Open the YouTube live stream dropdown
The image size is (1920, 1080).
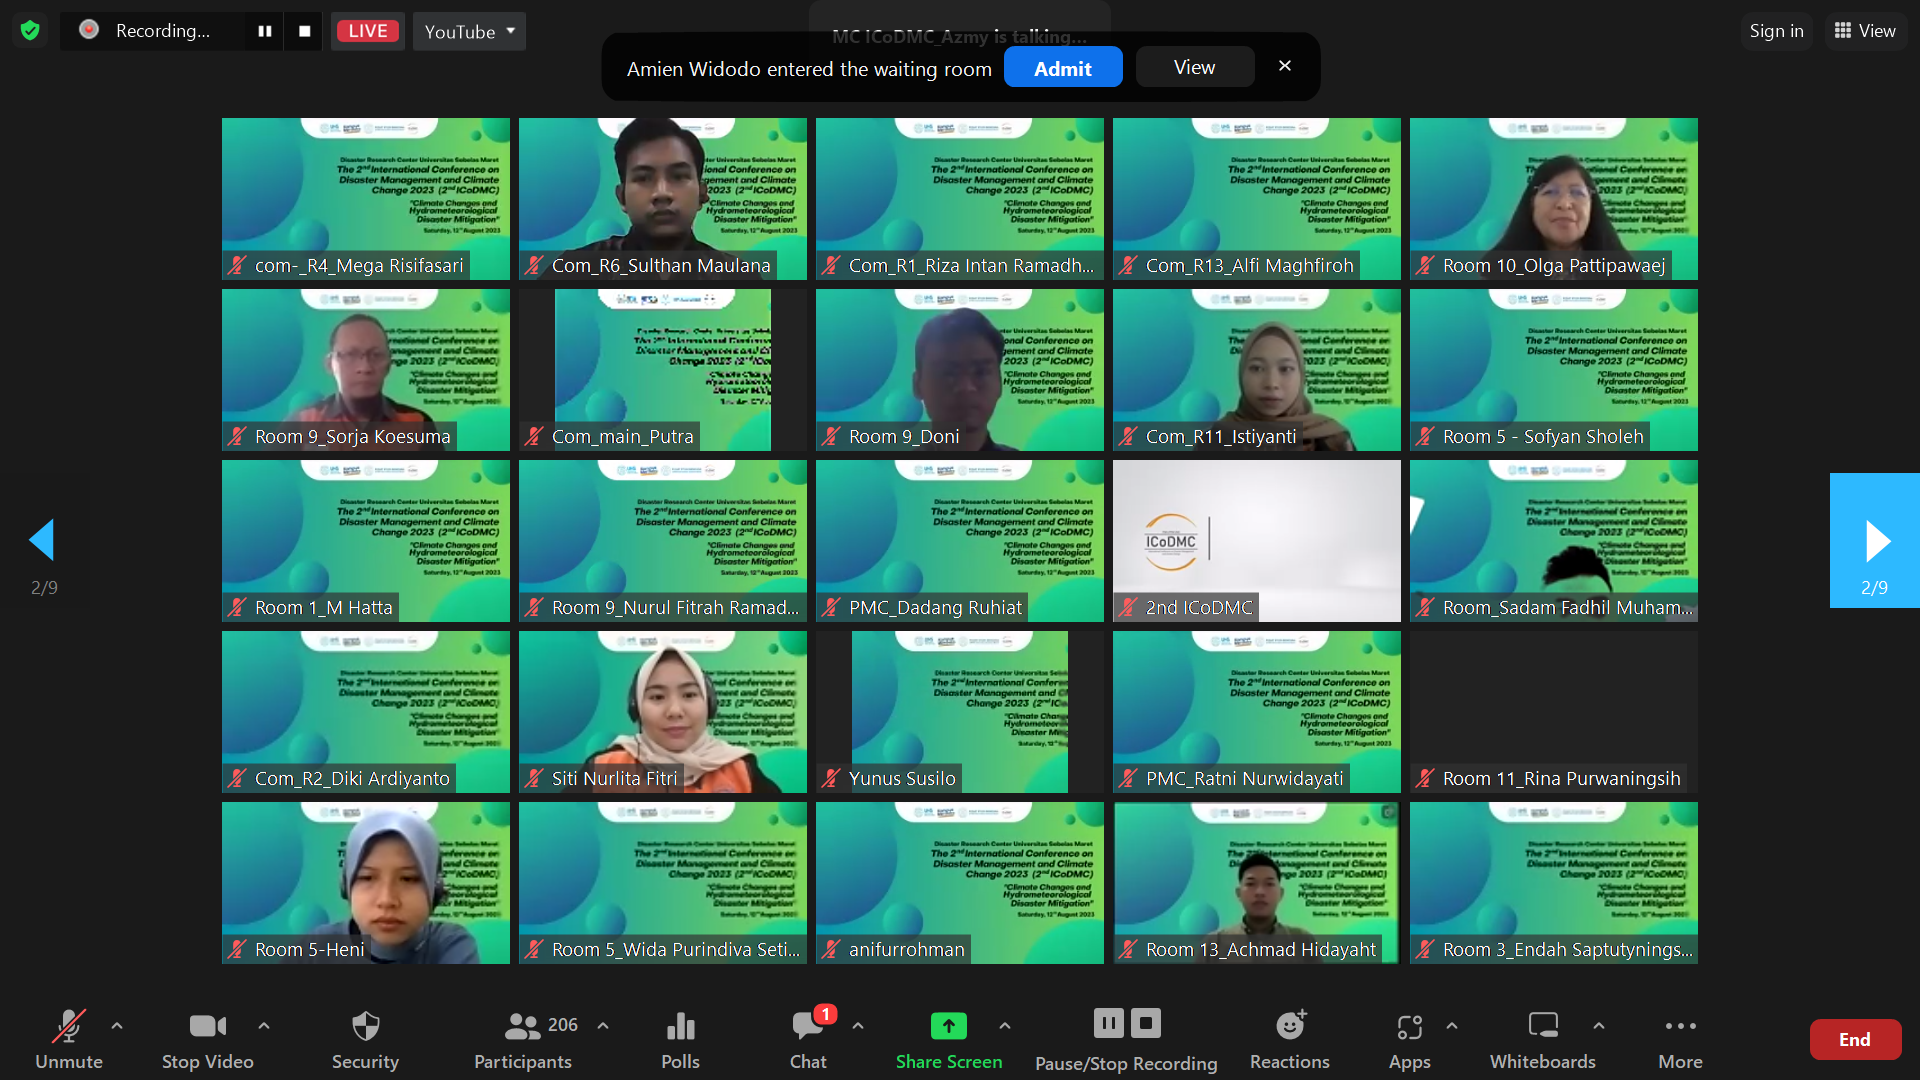click(x=469, y=31)
